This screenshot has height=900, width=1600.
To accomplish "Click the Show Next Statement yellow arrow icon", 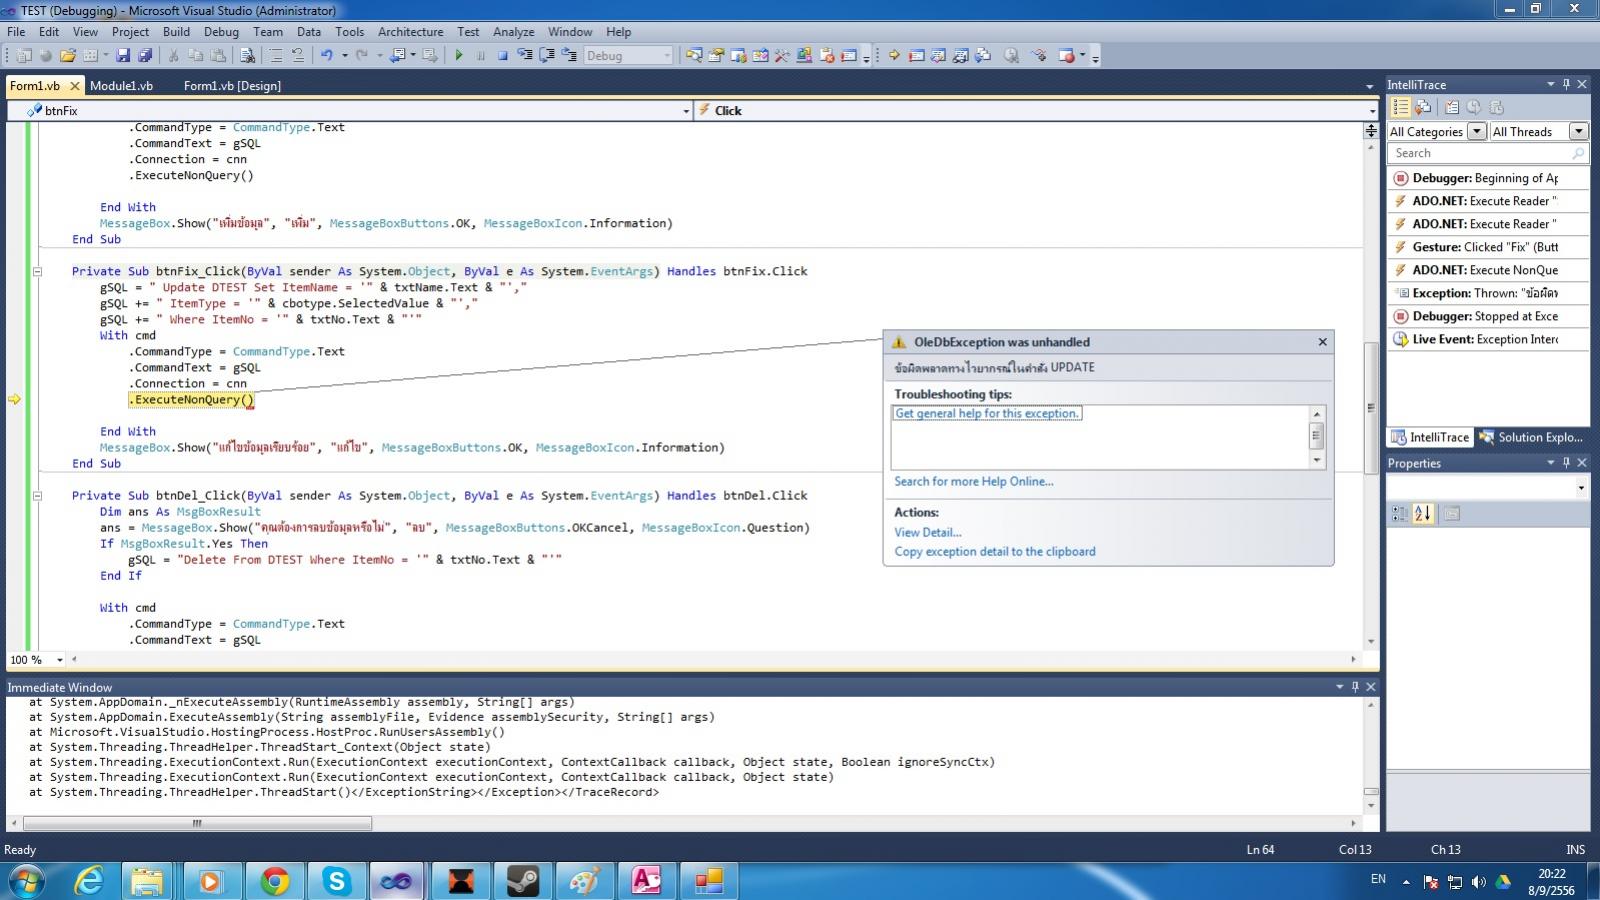I will 894,56.
